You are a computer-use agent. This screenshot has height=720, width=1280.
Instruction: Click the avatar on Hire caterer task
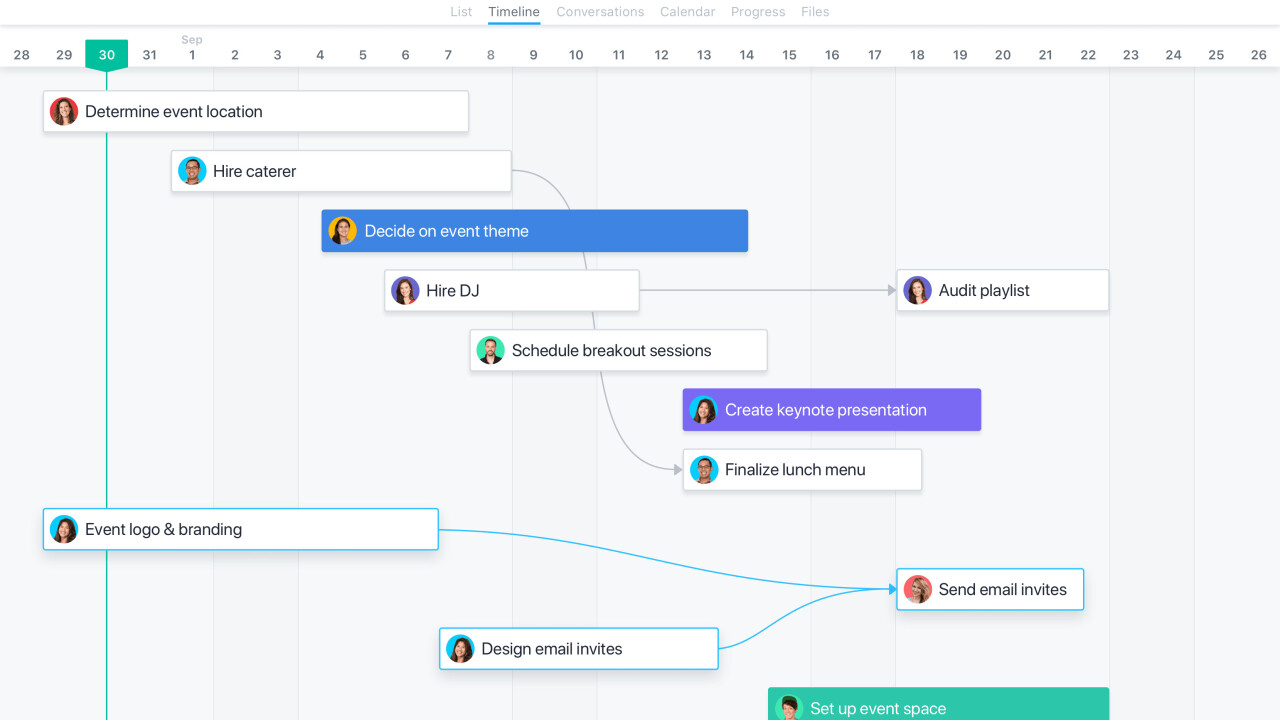pyautogui.click(x=192, y=171)
